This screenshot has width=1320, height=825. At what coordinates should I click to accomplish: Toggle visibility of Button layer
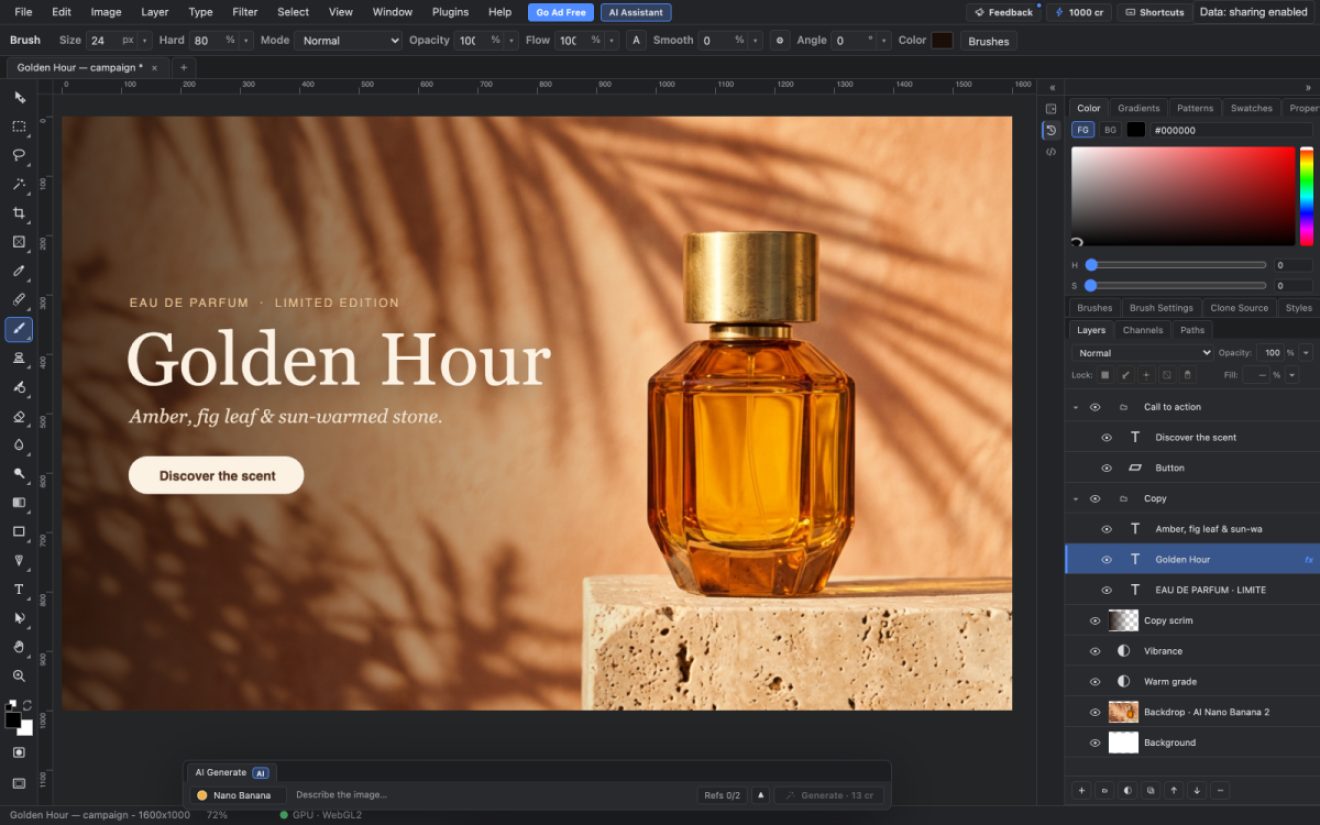(1107, 468)
